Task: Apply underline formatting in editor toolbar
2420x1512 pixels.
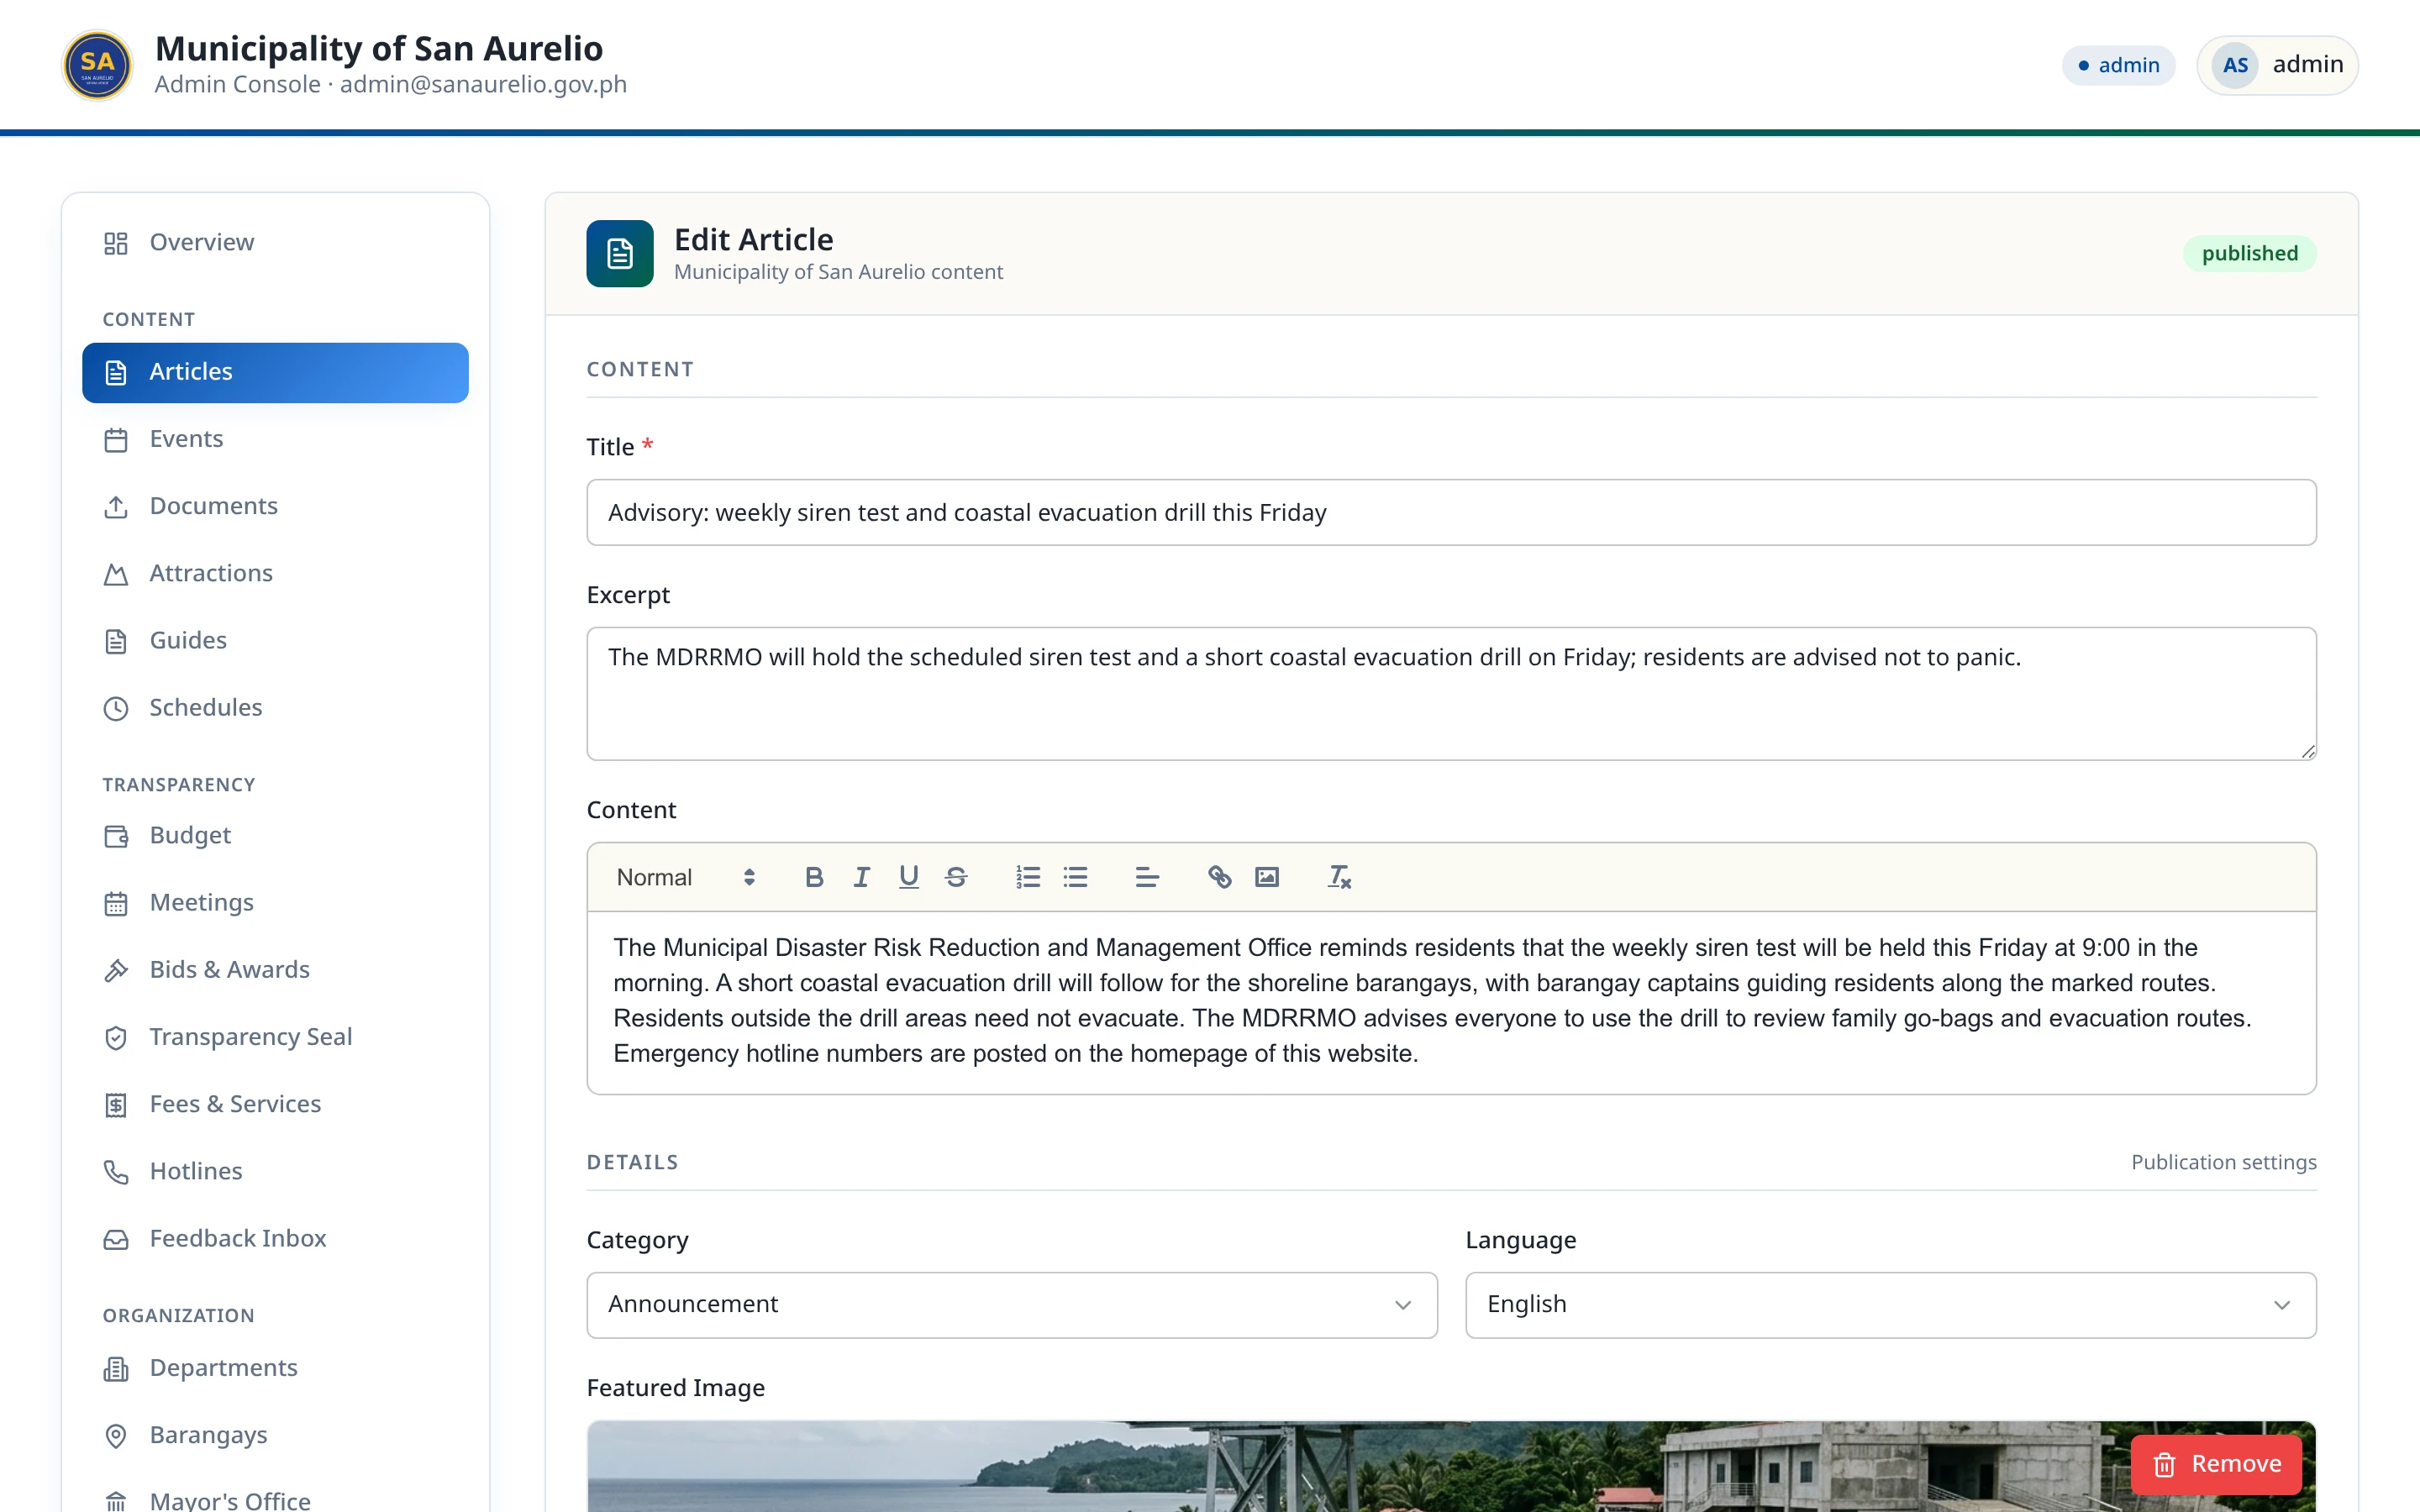Action: pos(908,877)
